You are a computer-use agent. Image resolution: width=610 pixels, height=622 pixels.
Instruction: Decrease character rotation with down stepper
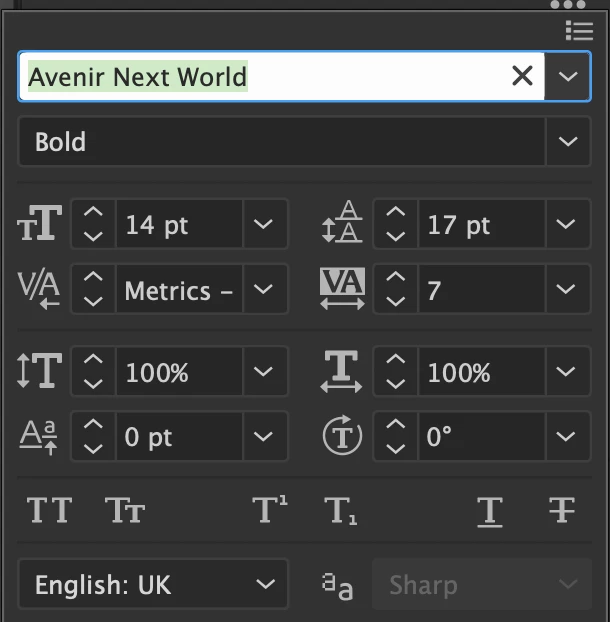[395, 449]
